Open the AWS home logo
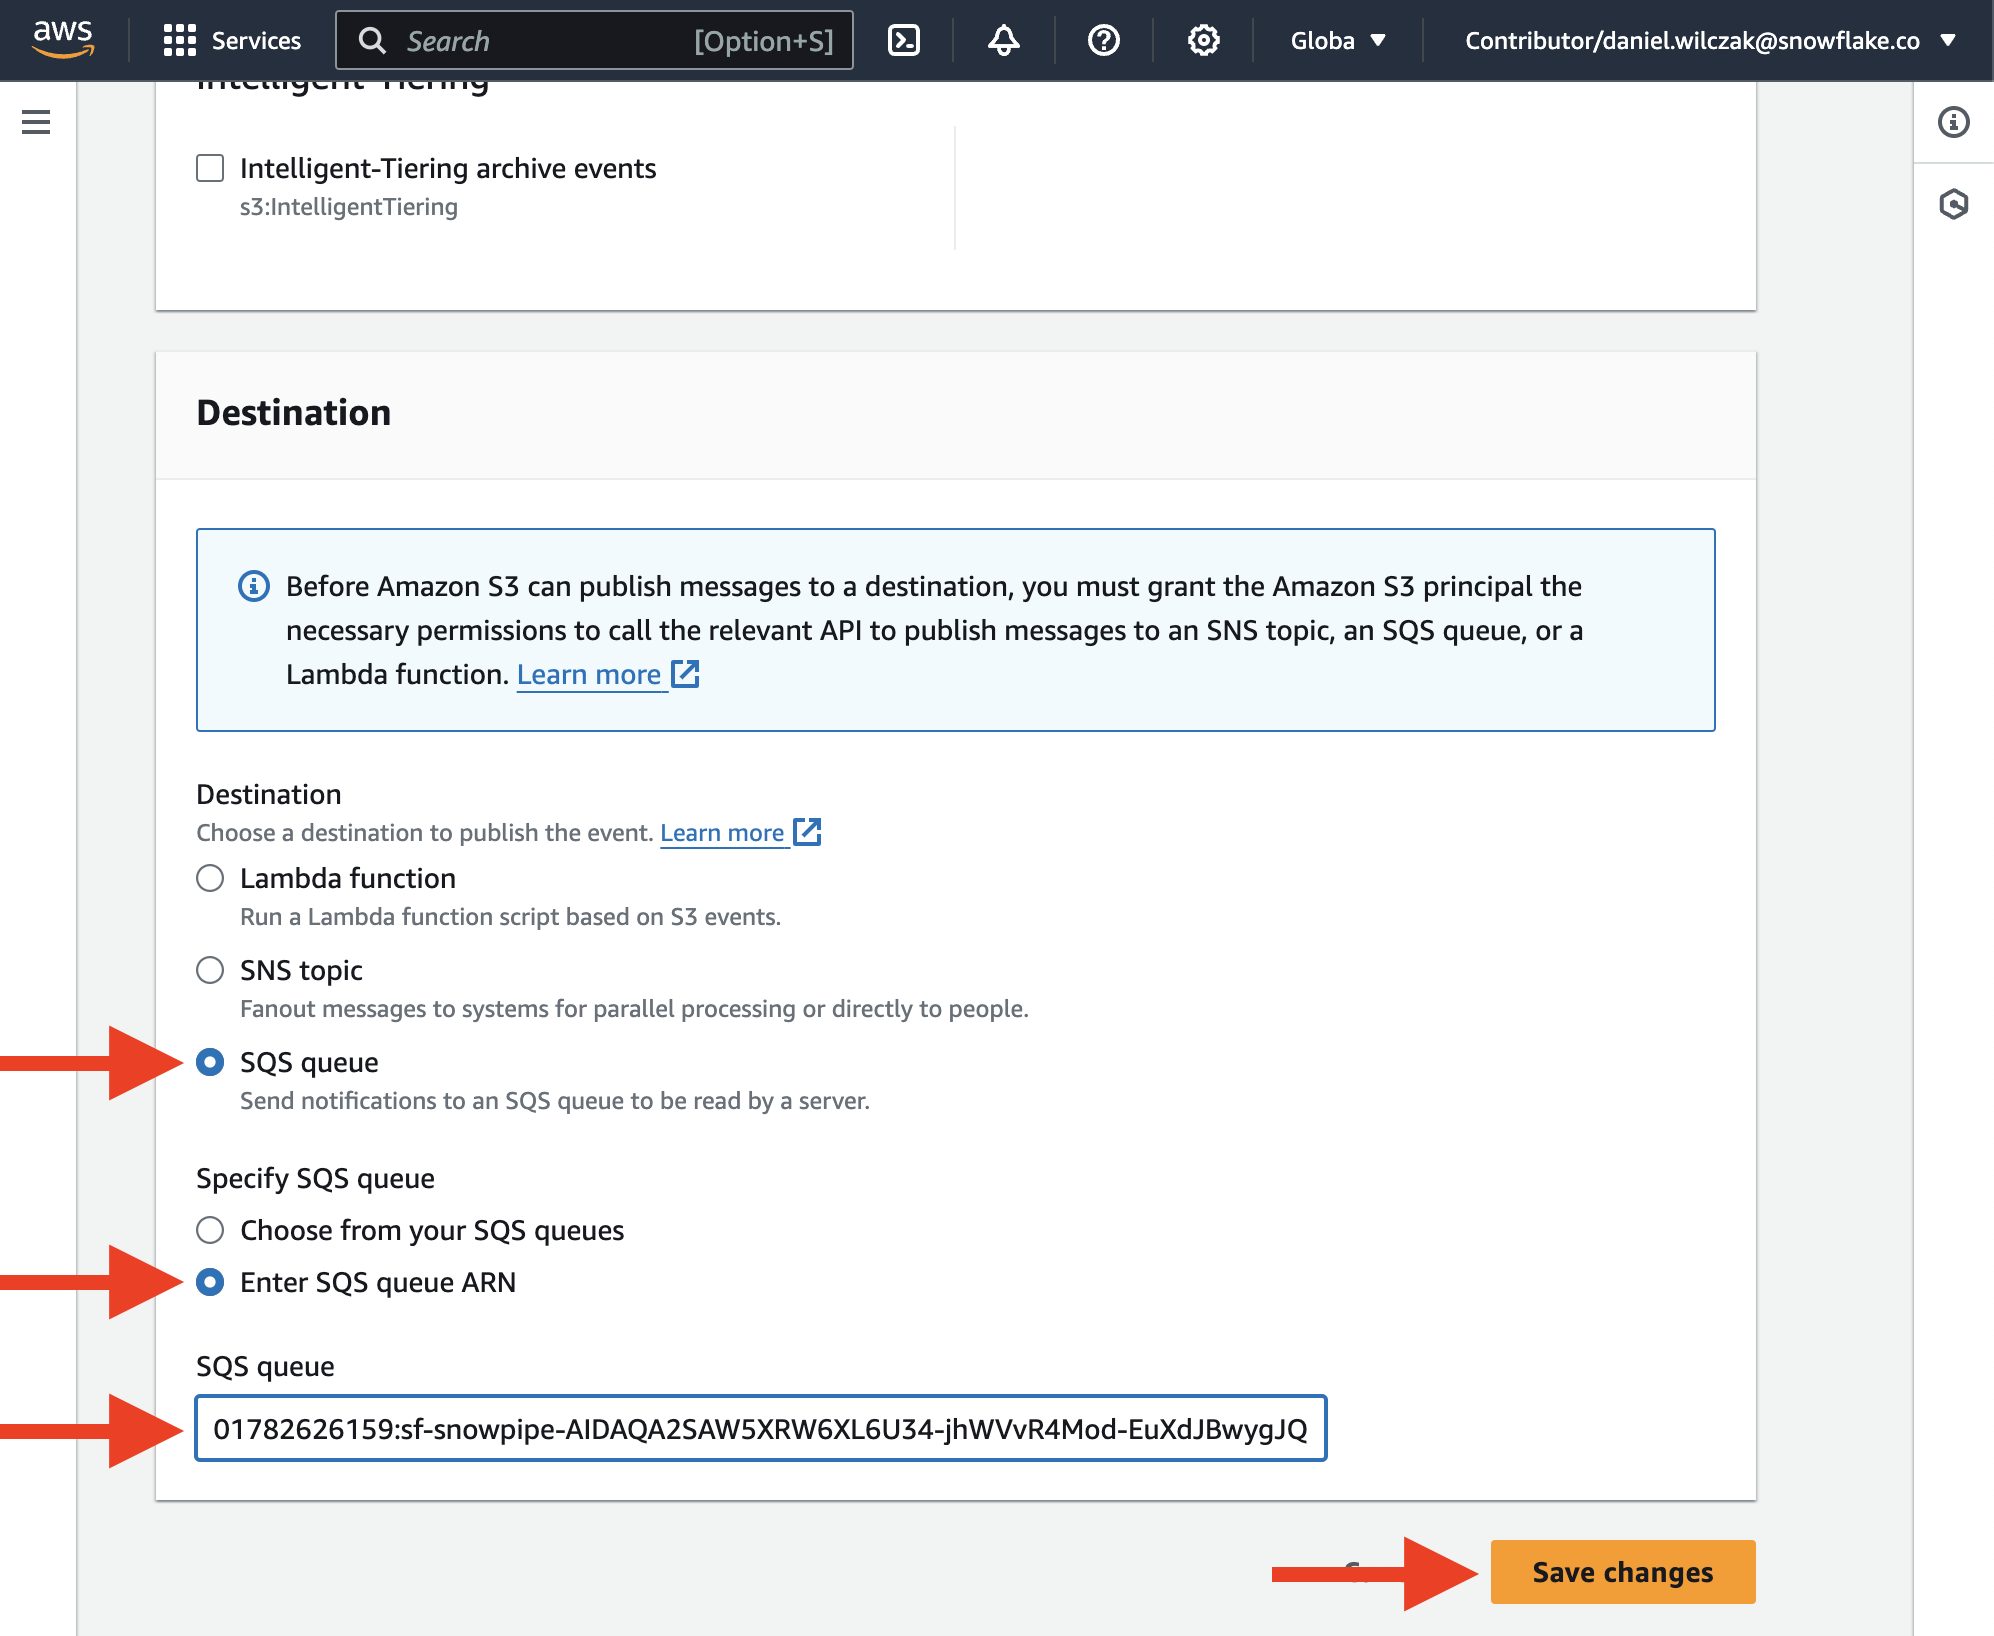This screenshot has width=1994, height=1636. (63, 40)
